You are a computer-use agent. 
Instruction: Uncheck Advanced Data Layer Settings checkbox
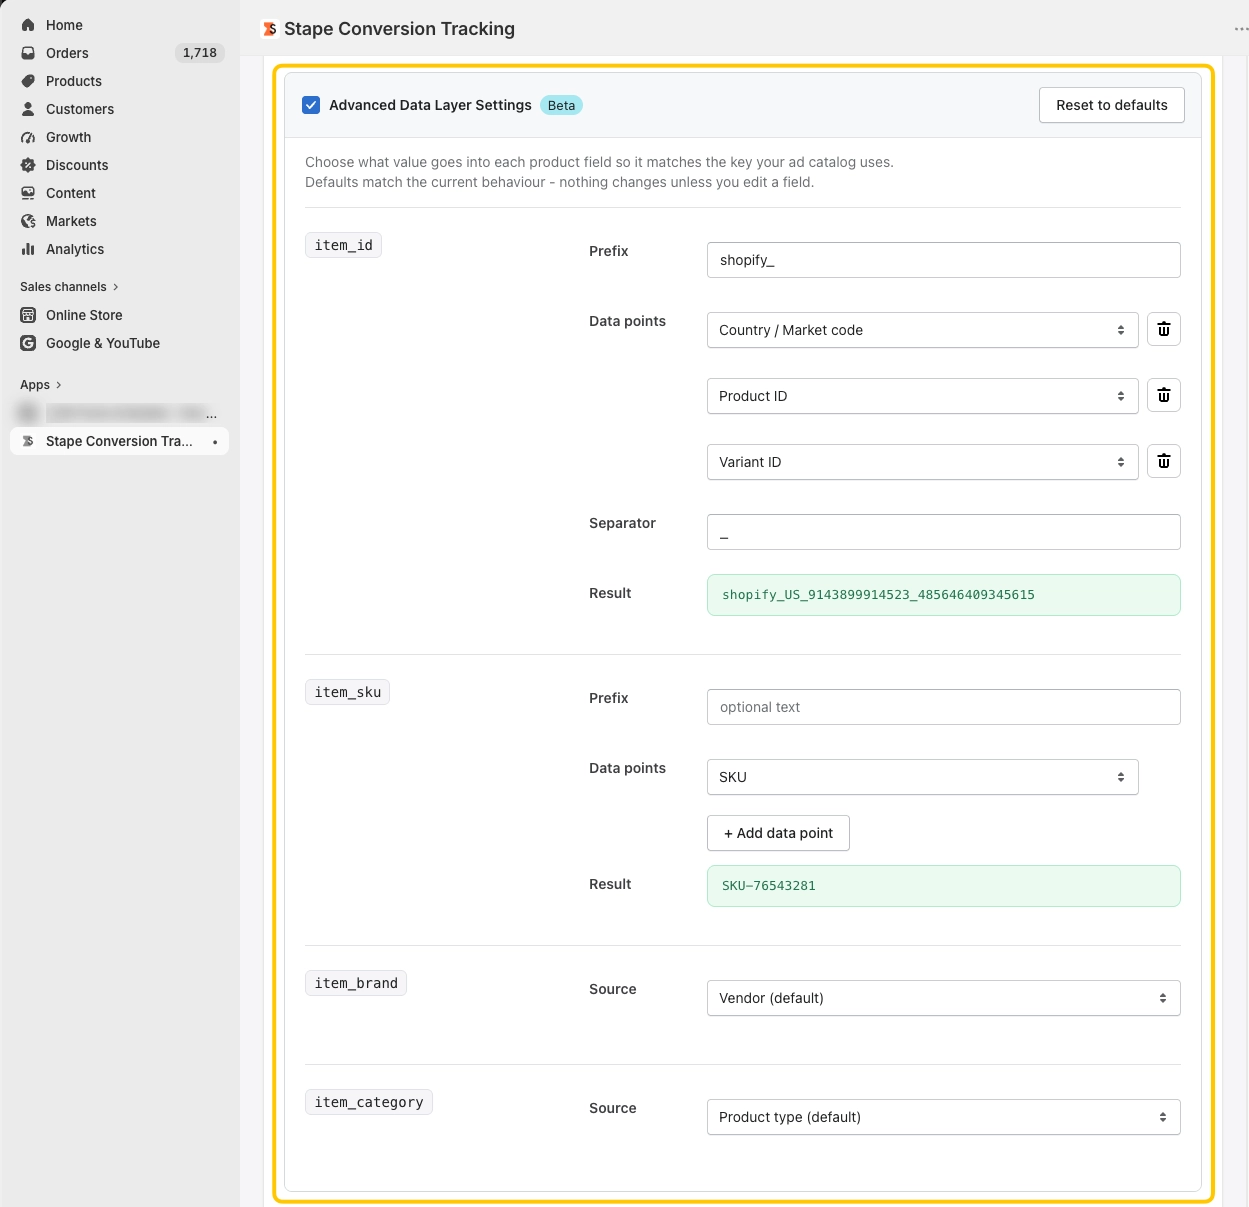coord(311,105)
